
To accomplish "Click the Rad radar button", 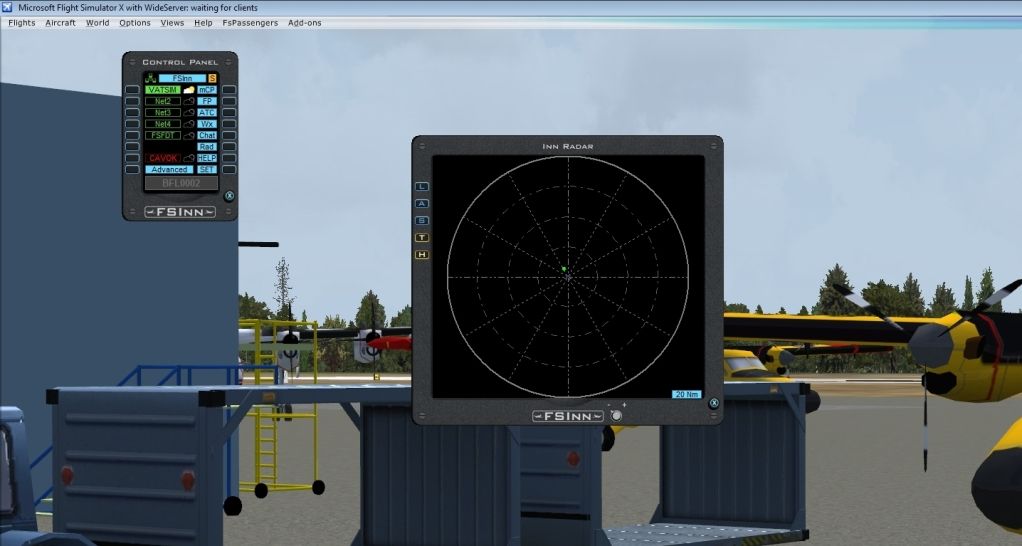I will tap(207, 147).
